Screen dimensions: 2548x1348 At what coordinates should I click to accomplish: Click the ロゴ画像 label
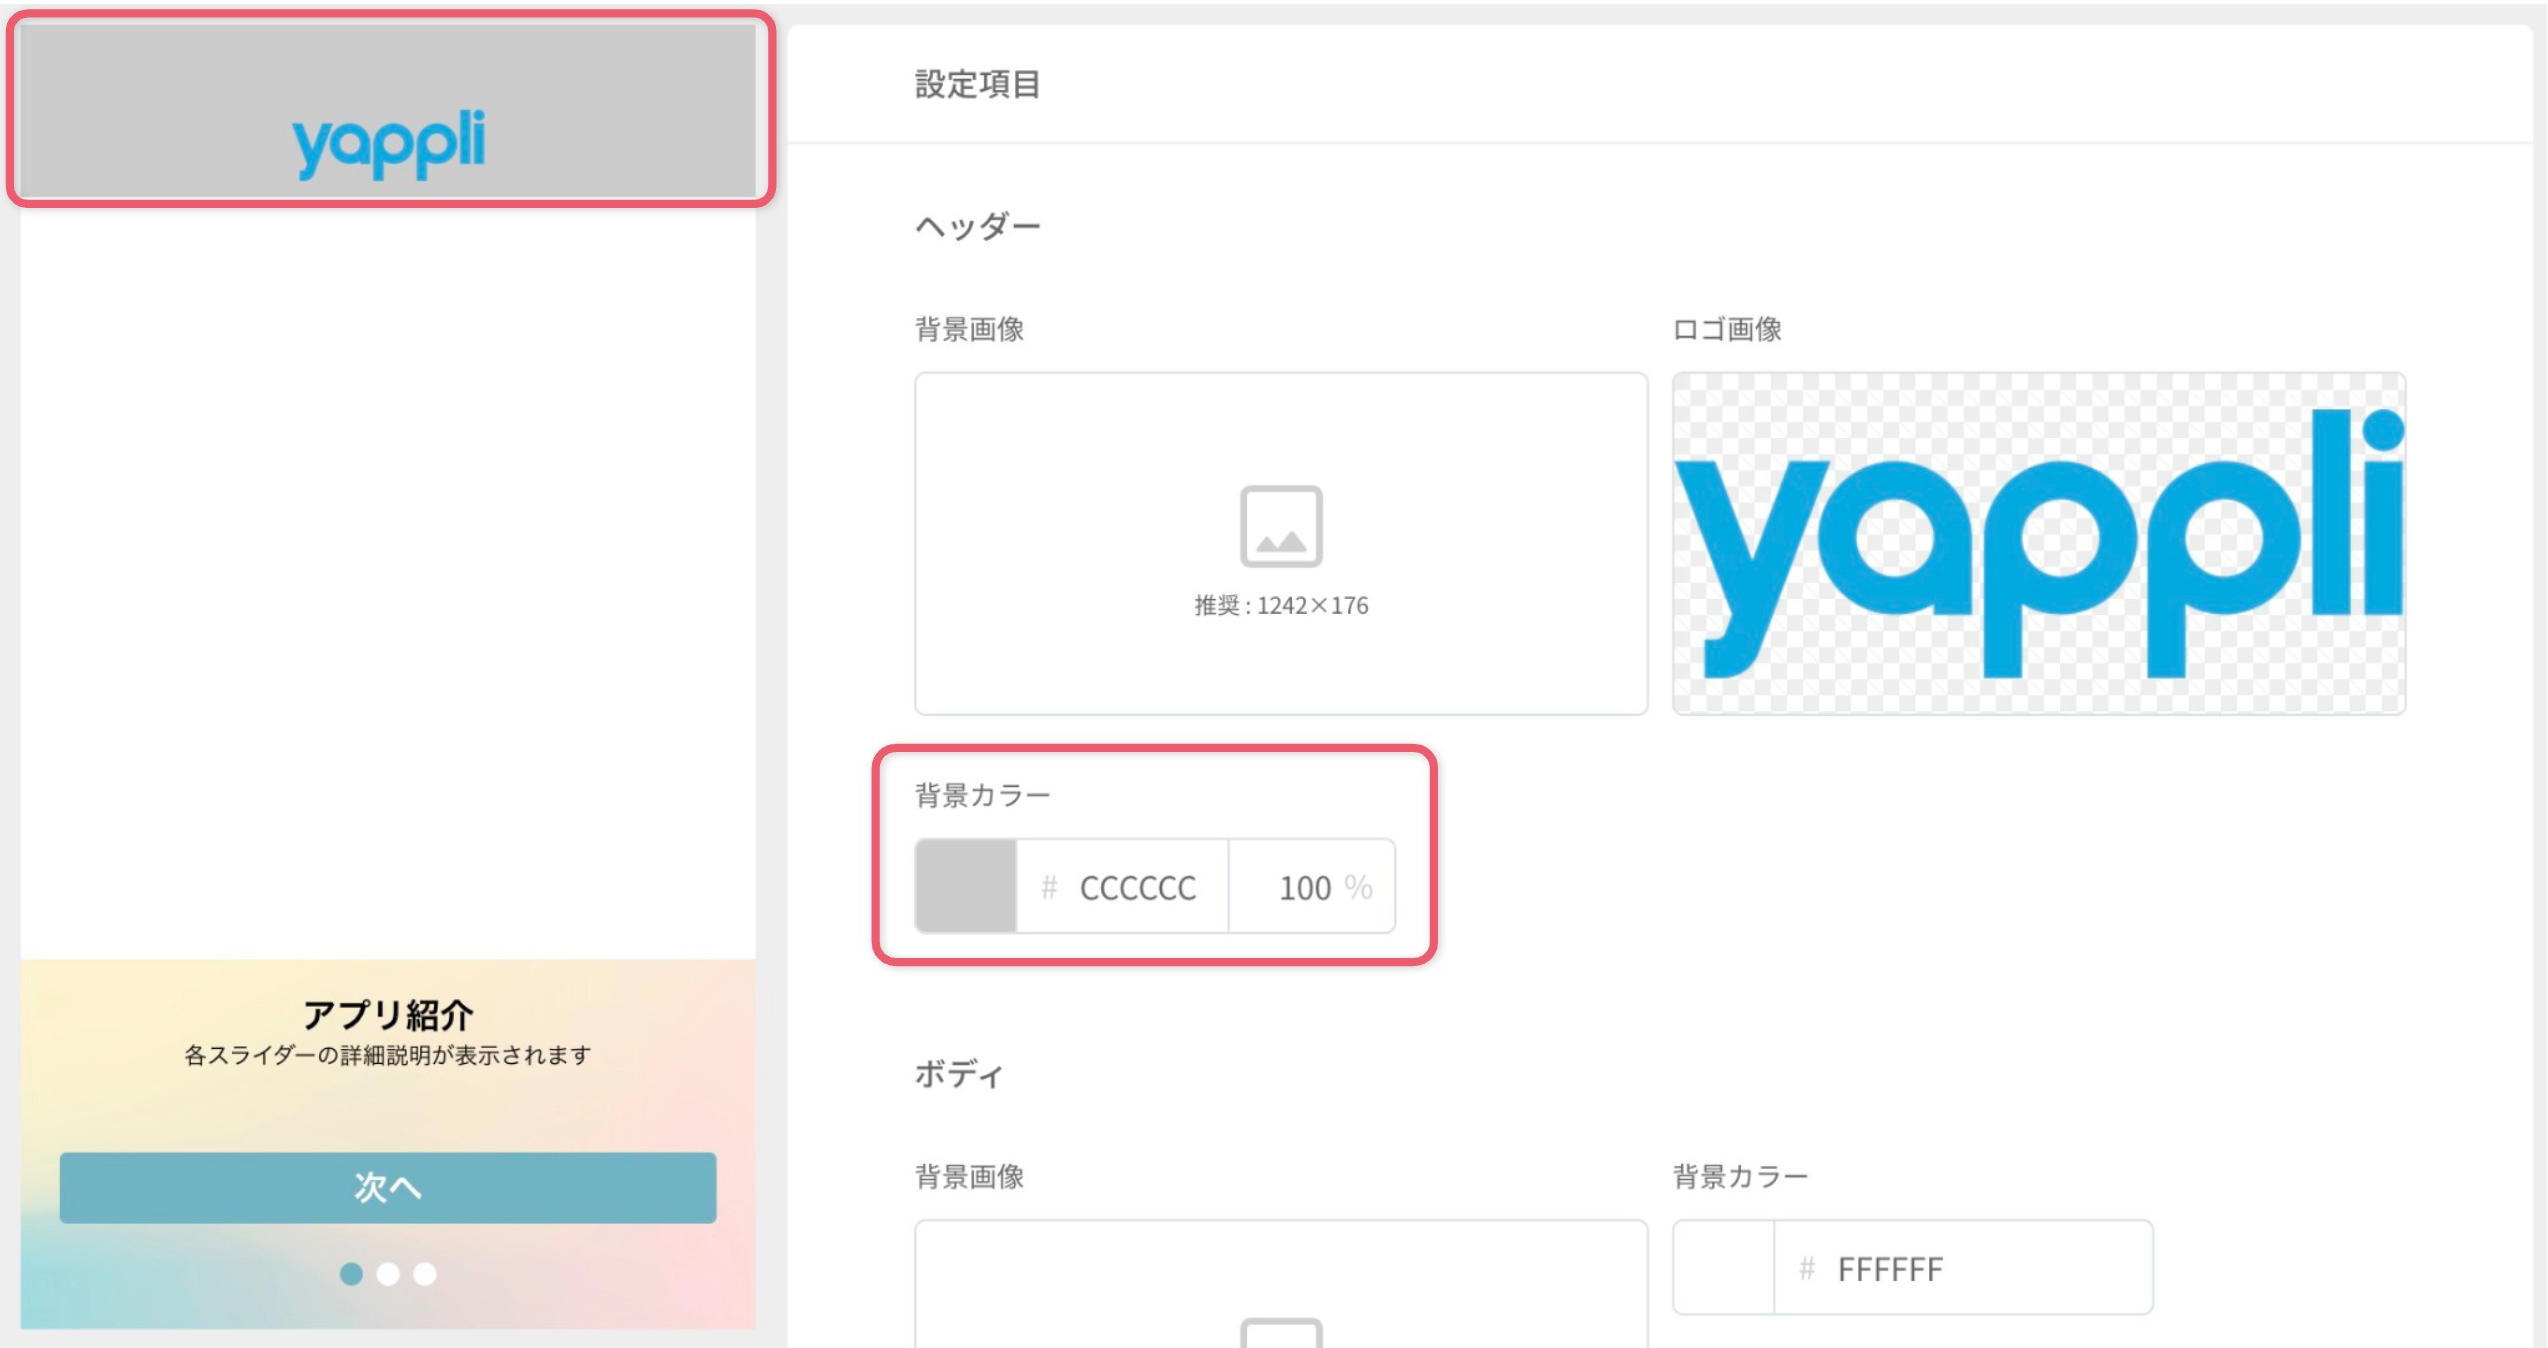pos(1727,329)
